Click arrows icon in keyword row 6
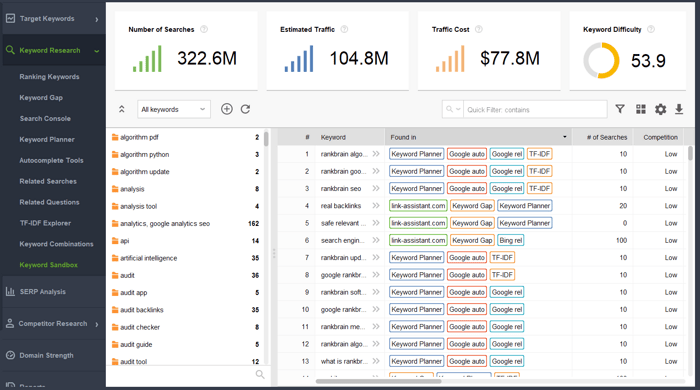Screen dimensions: 700x390 (x=376, y=240)
